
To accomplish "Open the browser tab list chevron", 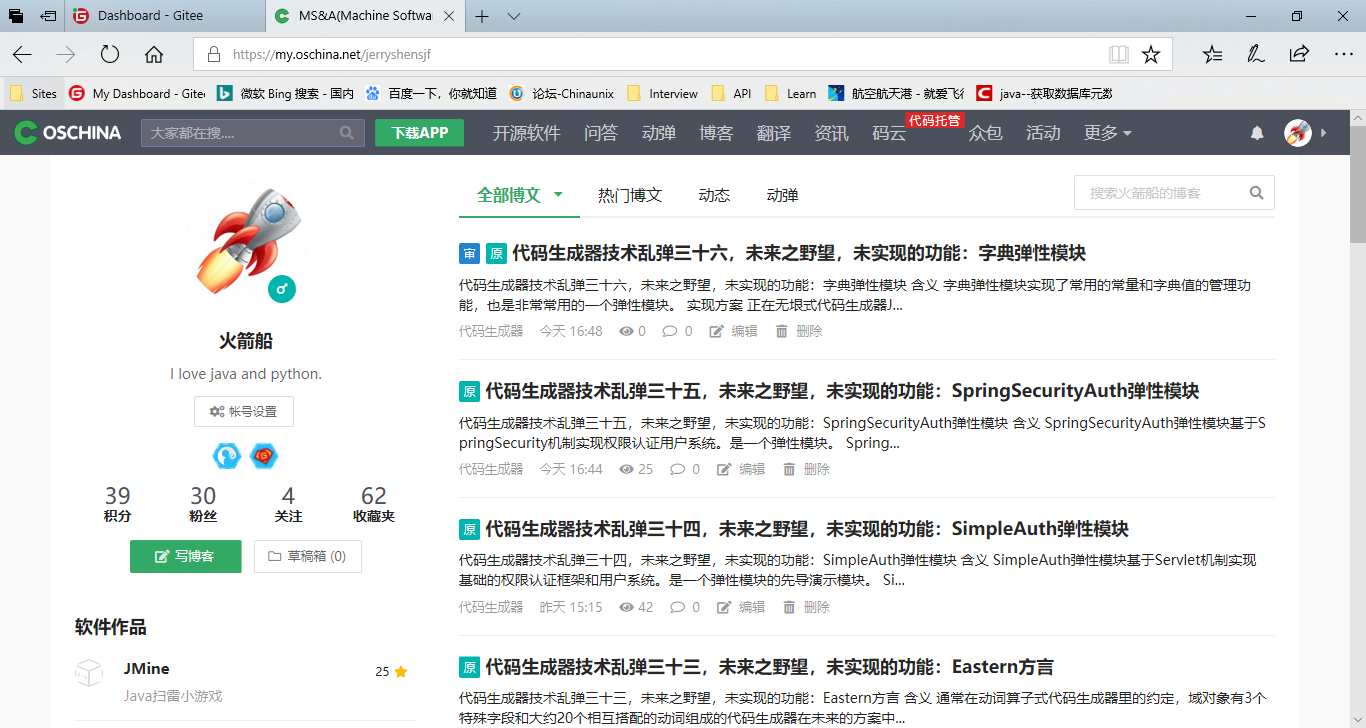I will [513, 16].
